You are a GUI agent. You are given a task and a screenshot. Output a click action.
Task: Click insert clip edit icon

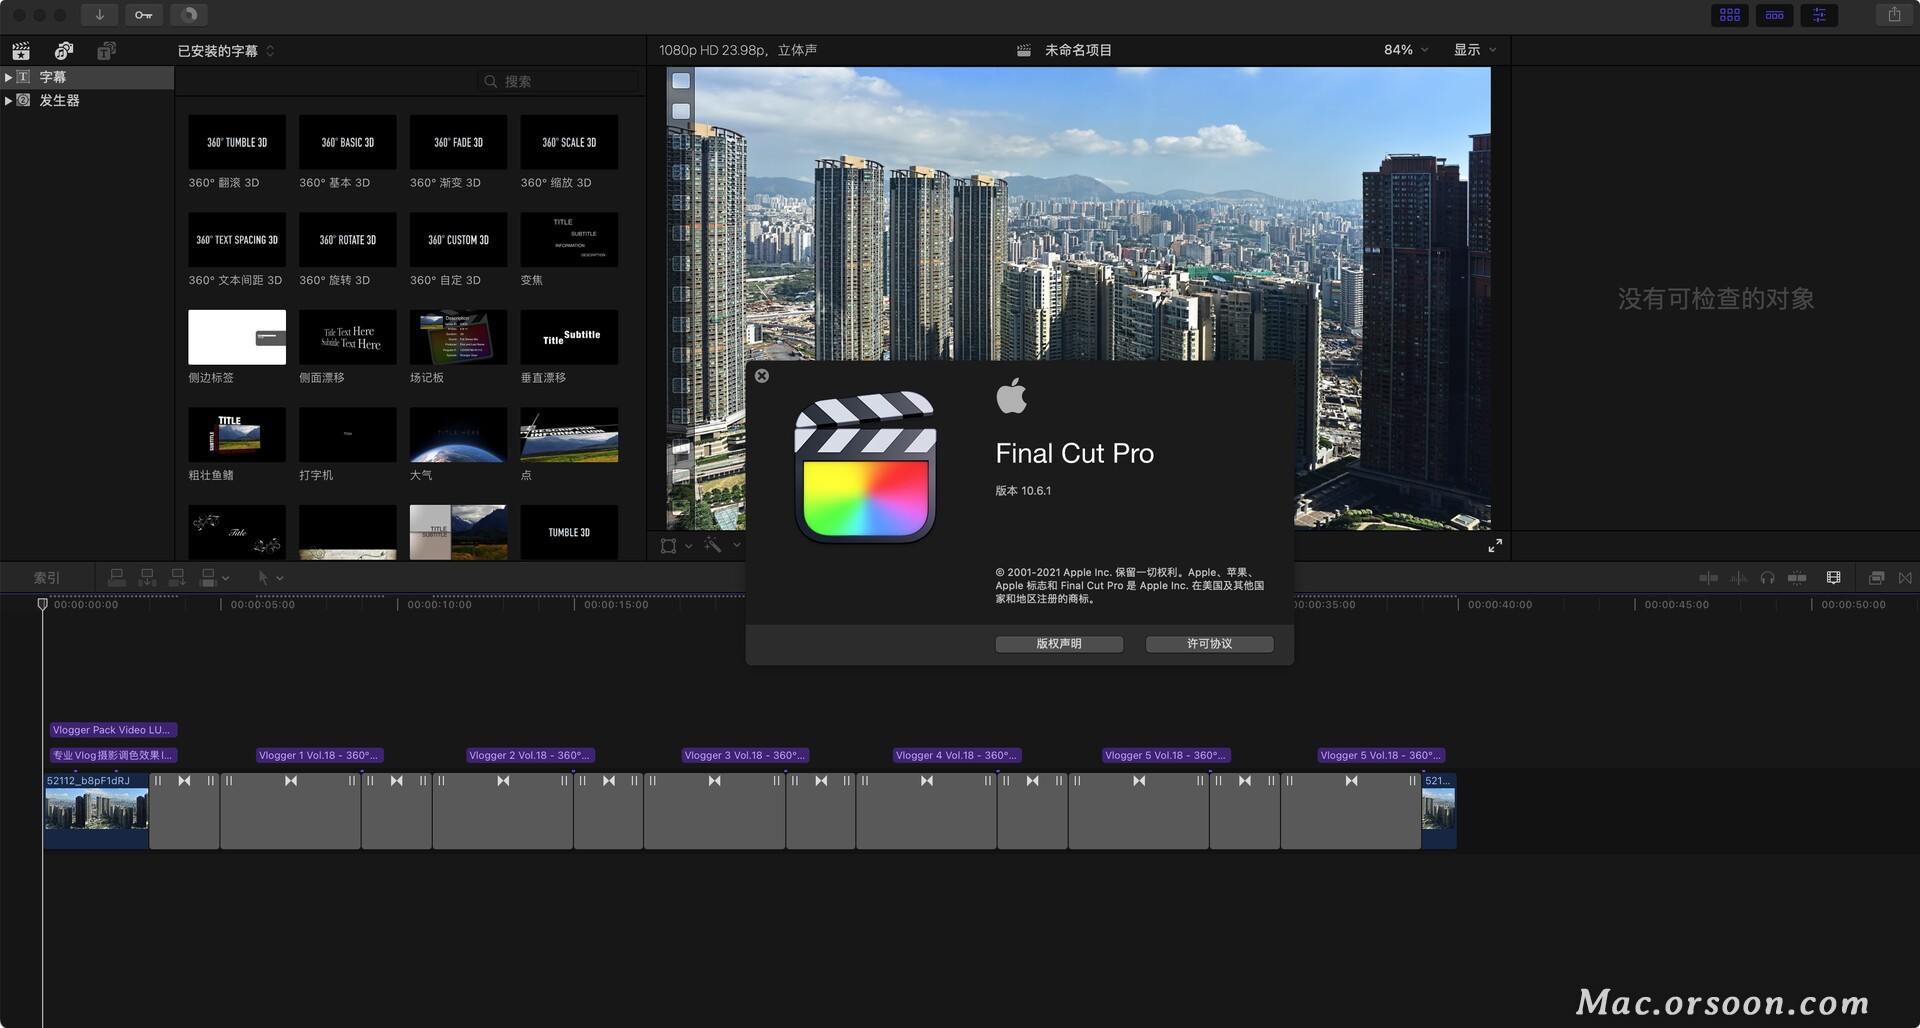147,577
